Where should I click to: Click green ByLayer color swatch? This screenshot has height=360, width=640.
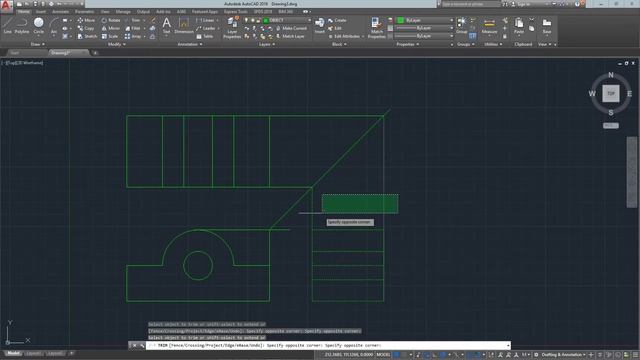(x=400, y=20)
